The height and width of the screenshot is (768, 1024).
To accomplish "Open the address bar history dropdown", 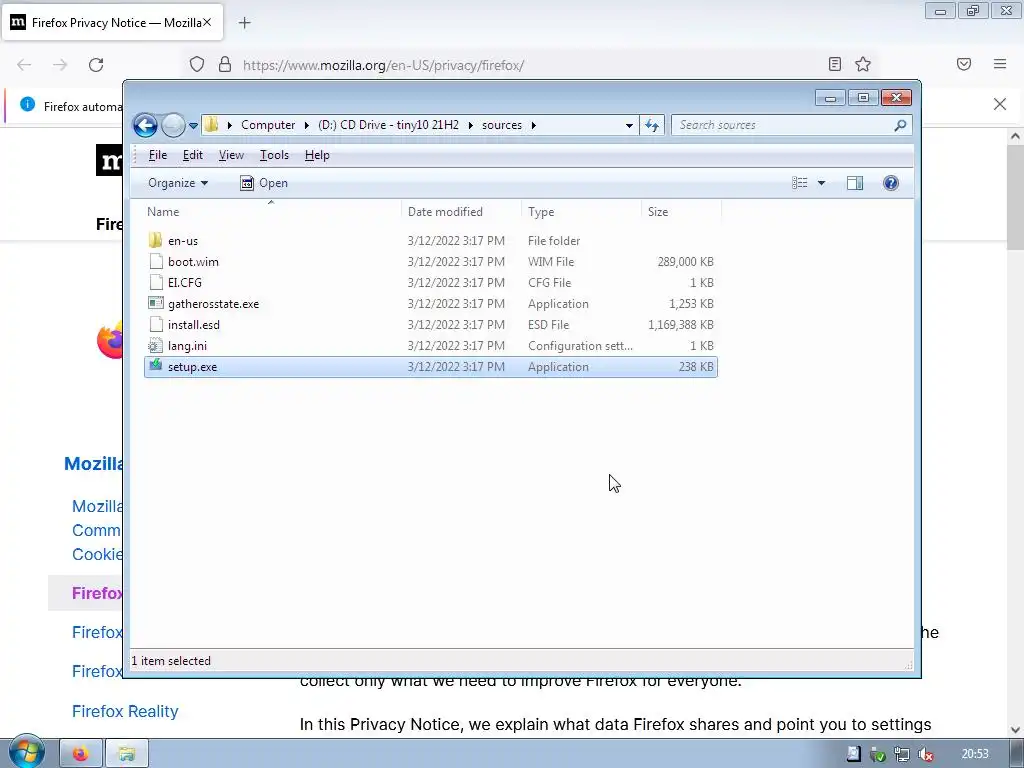I will 629,125.
